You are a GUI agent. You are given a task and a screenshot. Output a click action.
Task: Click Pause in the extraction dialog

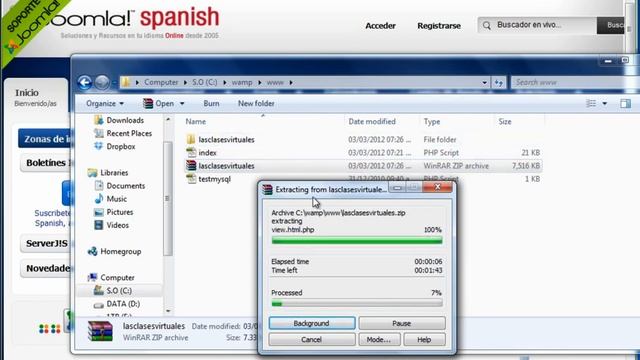[x=402, y=323]
